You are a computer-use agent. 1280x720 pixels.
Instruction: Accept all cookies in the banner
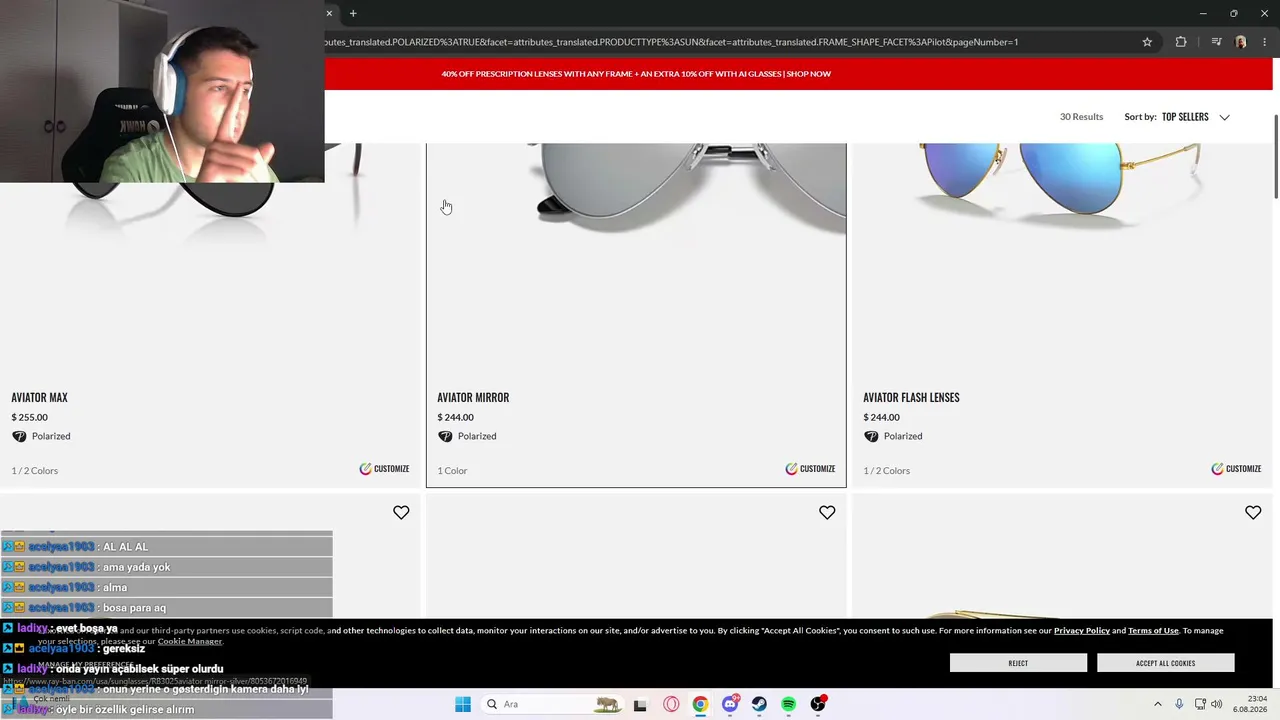coord(1165,663)
